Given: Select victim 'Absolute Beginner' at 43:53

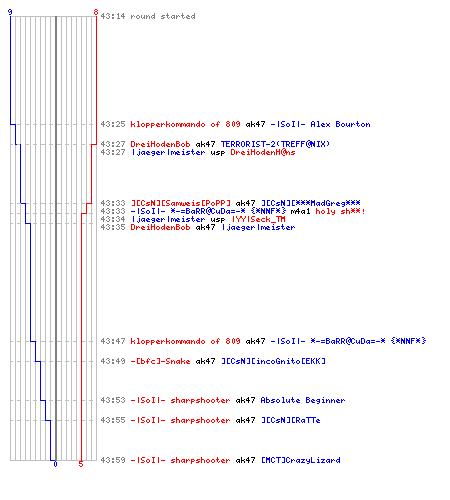Looking at the screenshot, I should 303,400.
